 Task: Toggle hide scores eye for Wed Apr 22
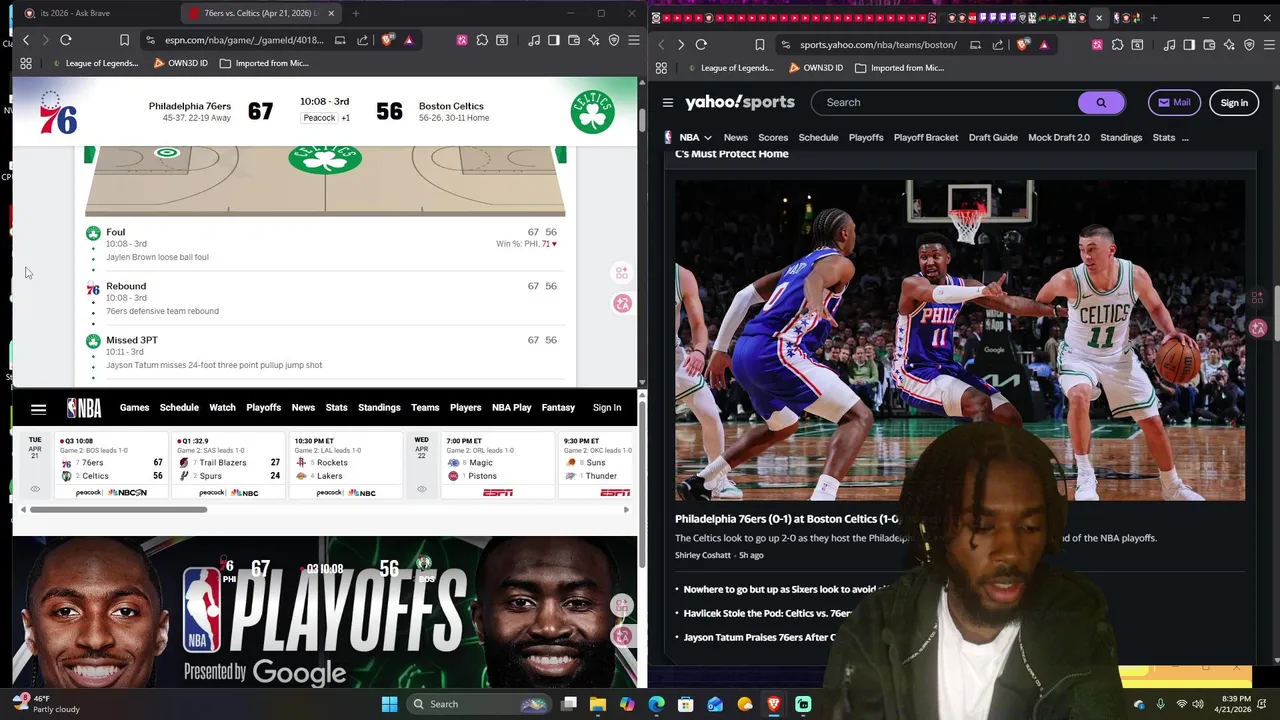(421, 489)
